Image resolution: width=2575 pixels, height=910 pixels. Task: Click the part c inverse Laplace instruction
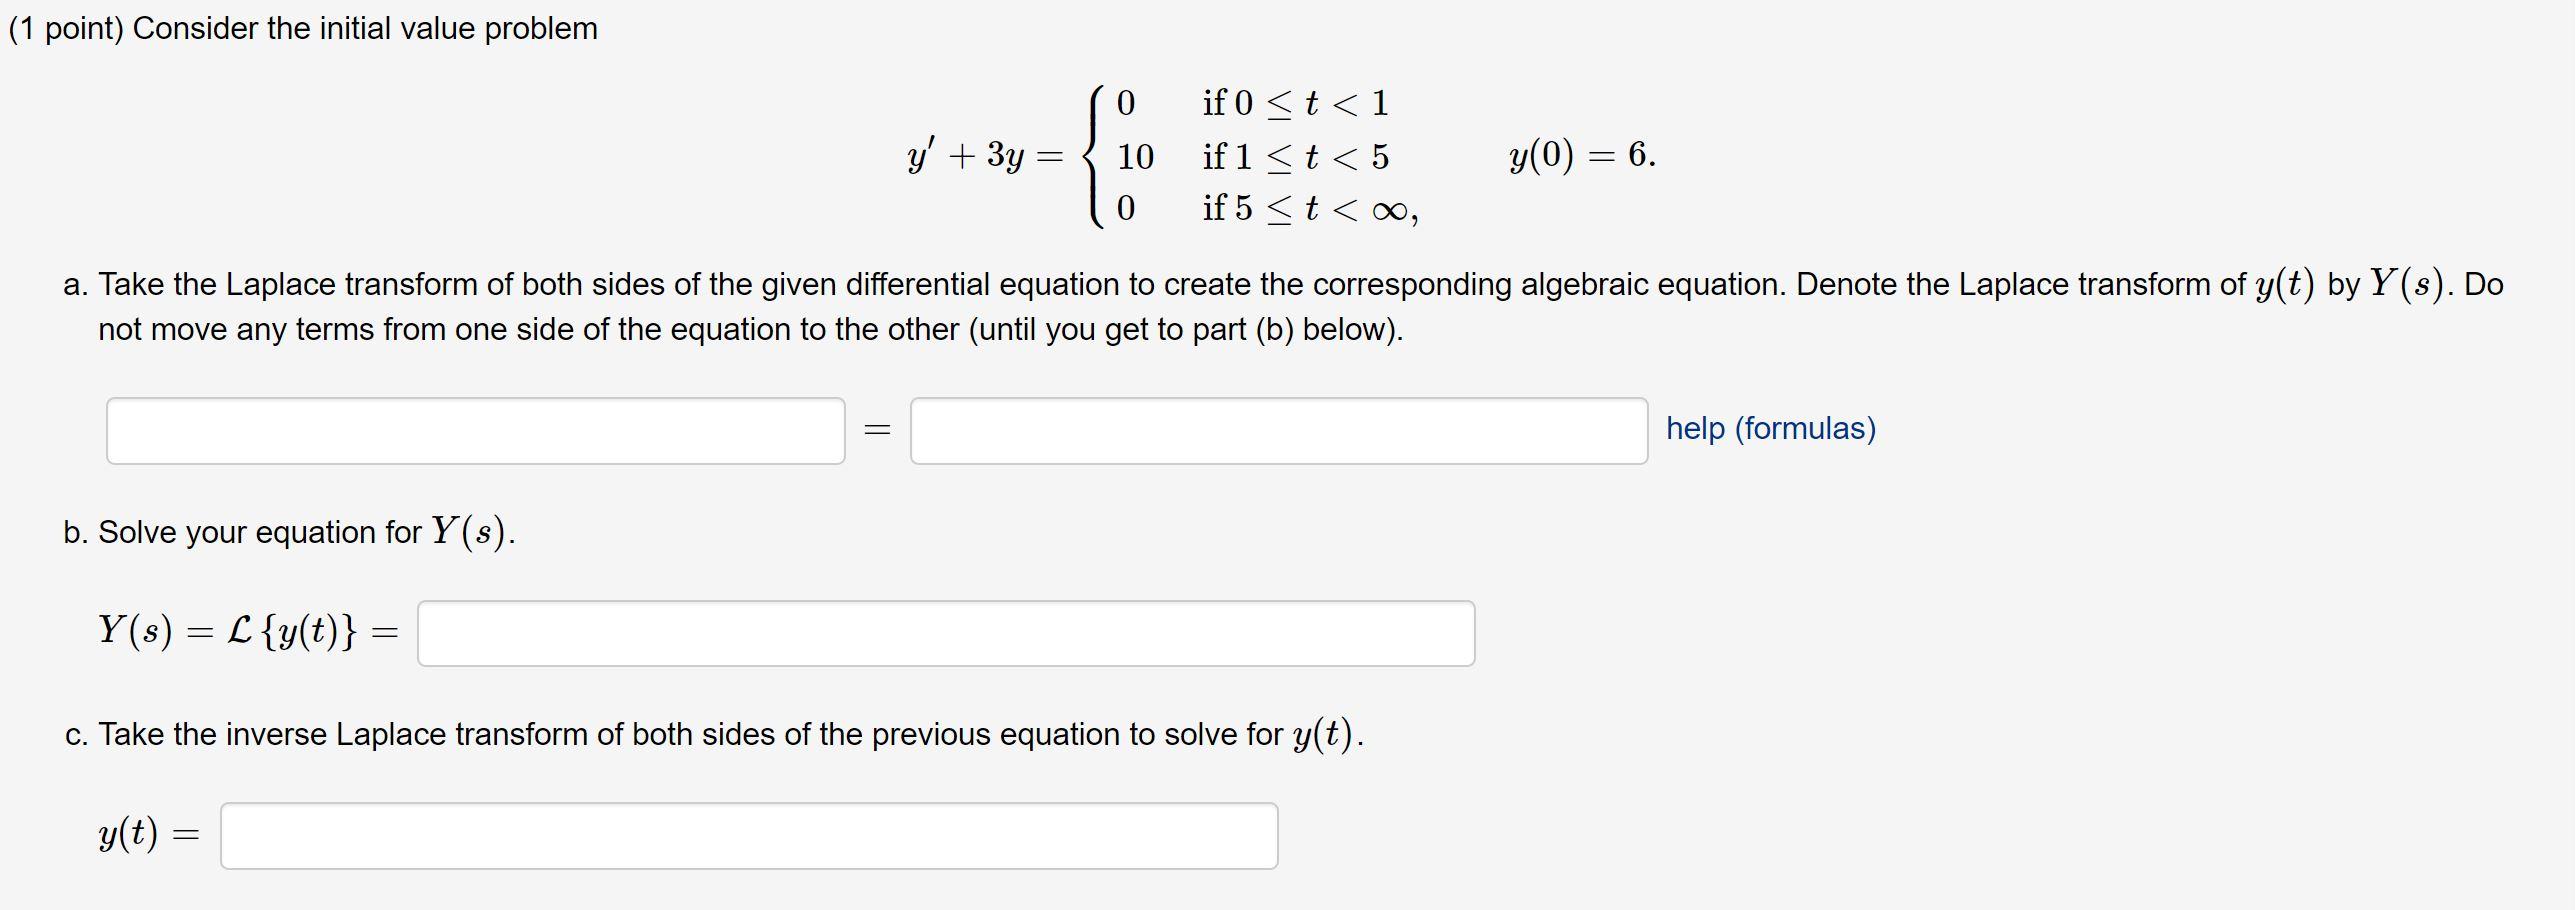click(714, 735)
